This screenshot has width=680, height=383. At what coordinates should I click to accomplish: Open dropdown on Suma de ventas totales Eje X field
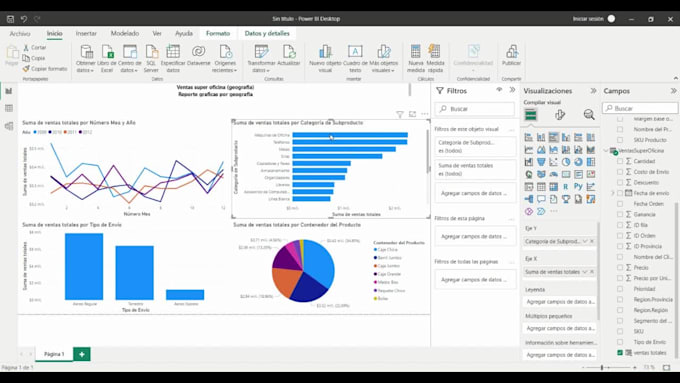[585, 272]
